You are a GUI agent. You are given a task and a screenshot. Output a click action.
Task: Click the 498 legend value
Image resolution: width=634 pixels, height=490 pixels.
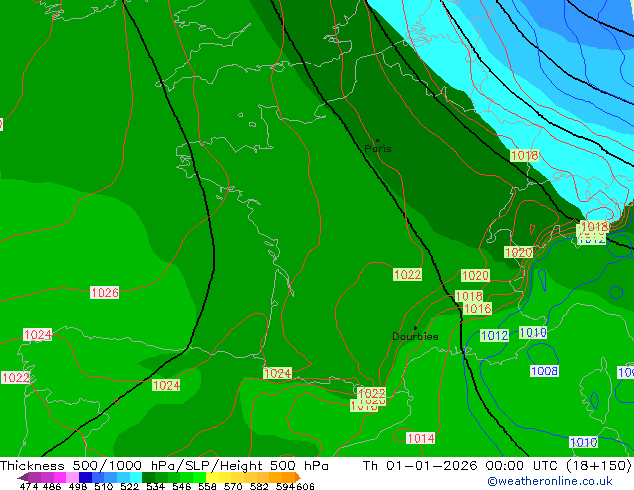click(x=78, y=486)
